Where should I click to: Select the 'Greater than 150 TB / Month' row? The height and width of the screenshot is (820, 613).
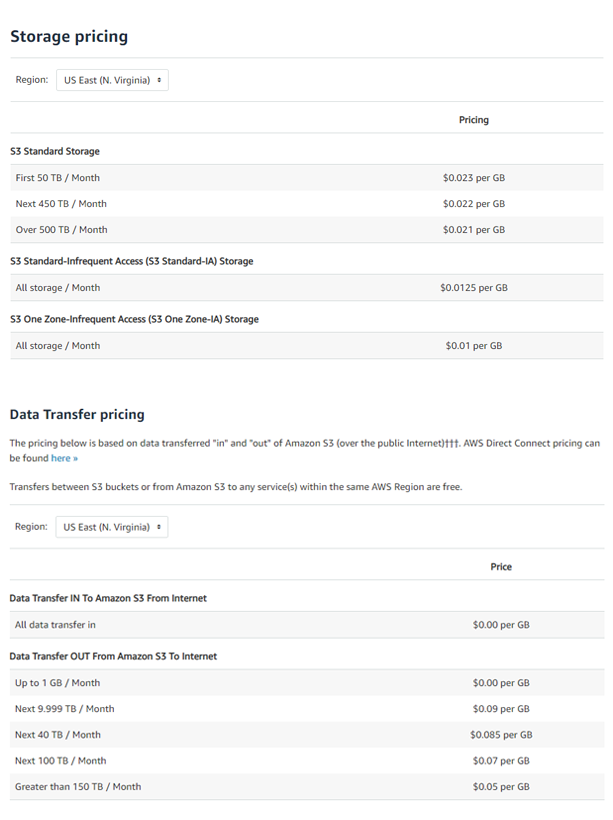pyautogui.click(x=78, y=787)
